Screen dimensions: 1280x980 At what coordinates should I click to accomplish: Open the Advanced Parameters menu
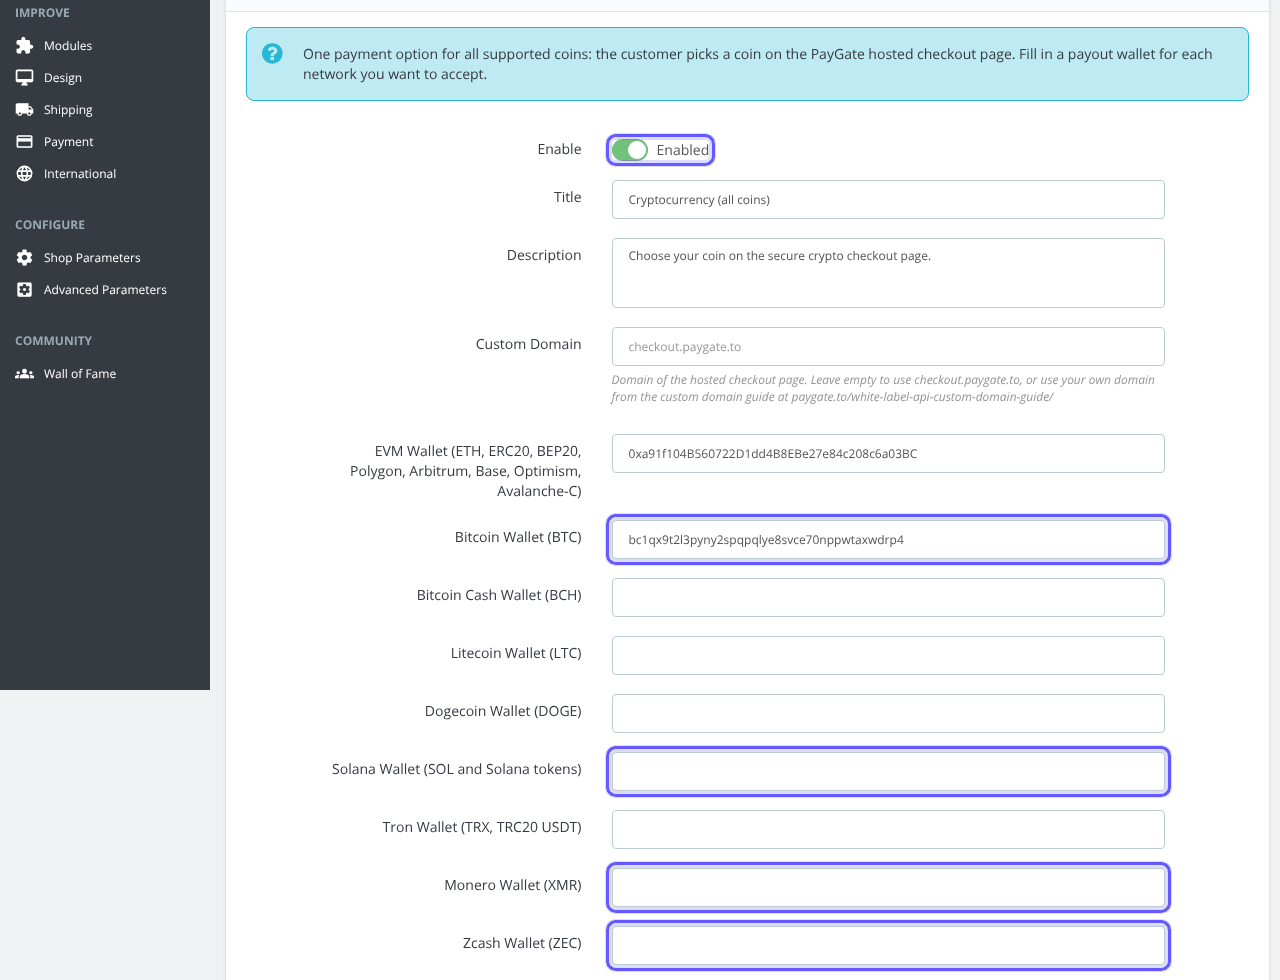(x=105, y=290)
